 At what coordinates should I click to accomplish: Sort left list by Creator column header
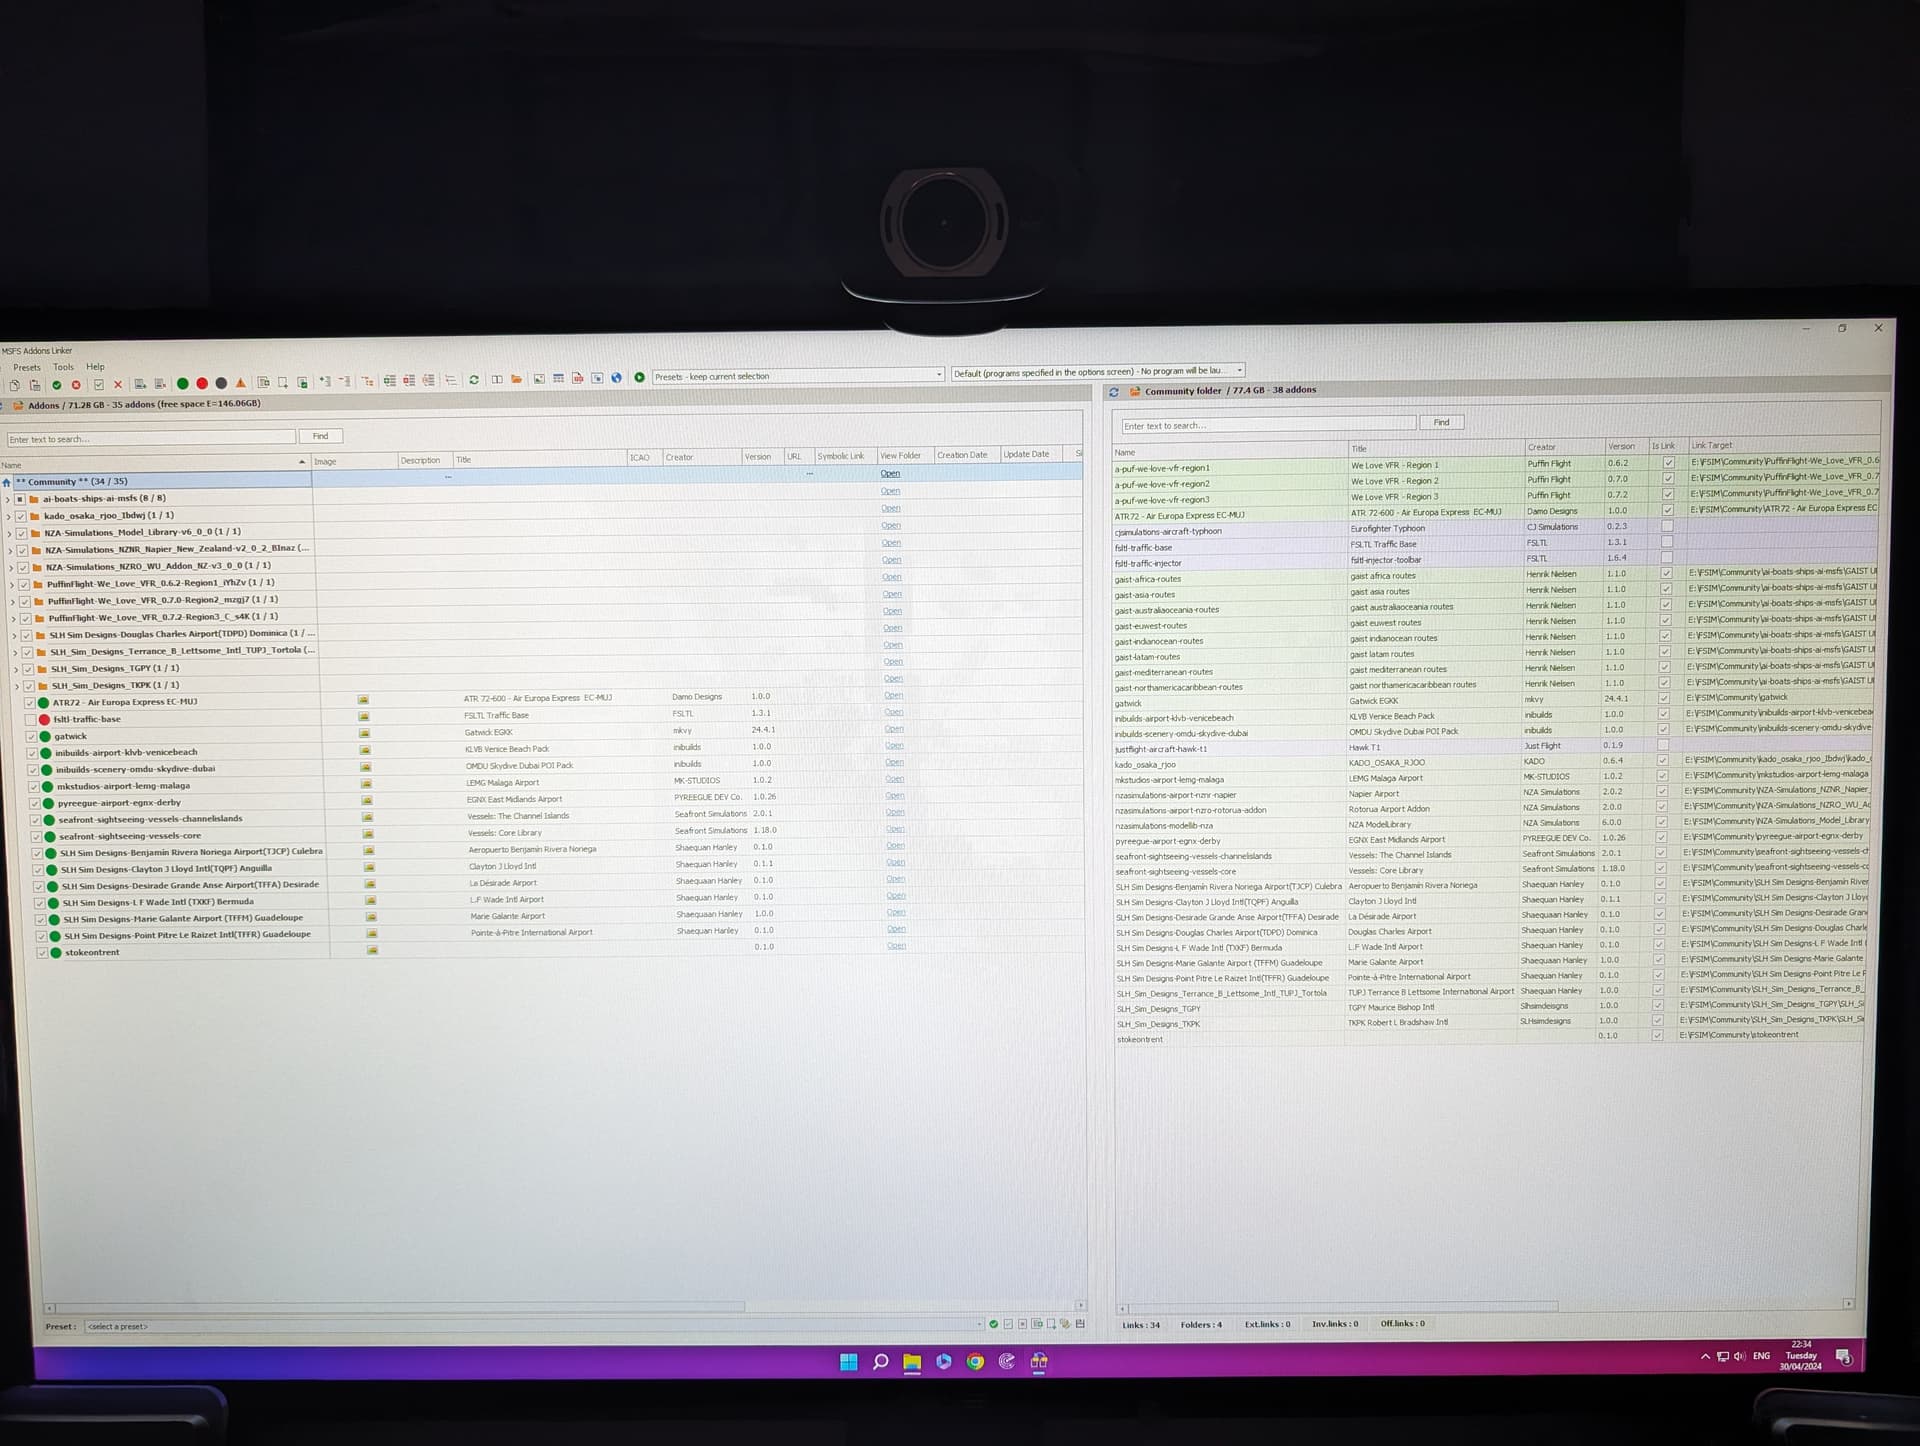click(x=700, y=457)
